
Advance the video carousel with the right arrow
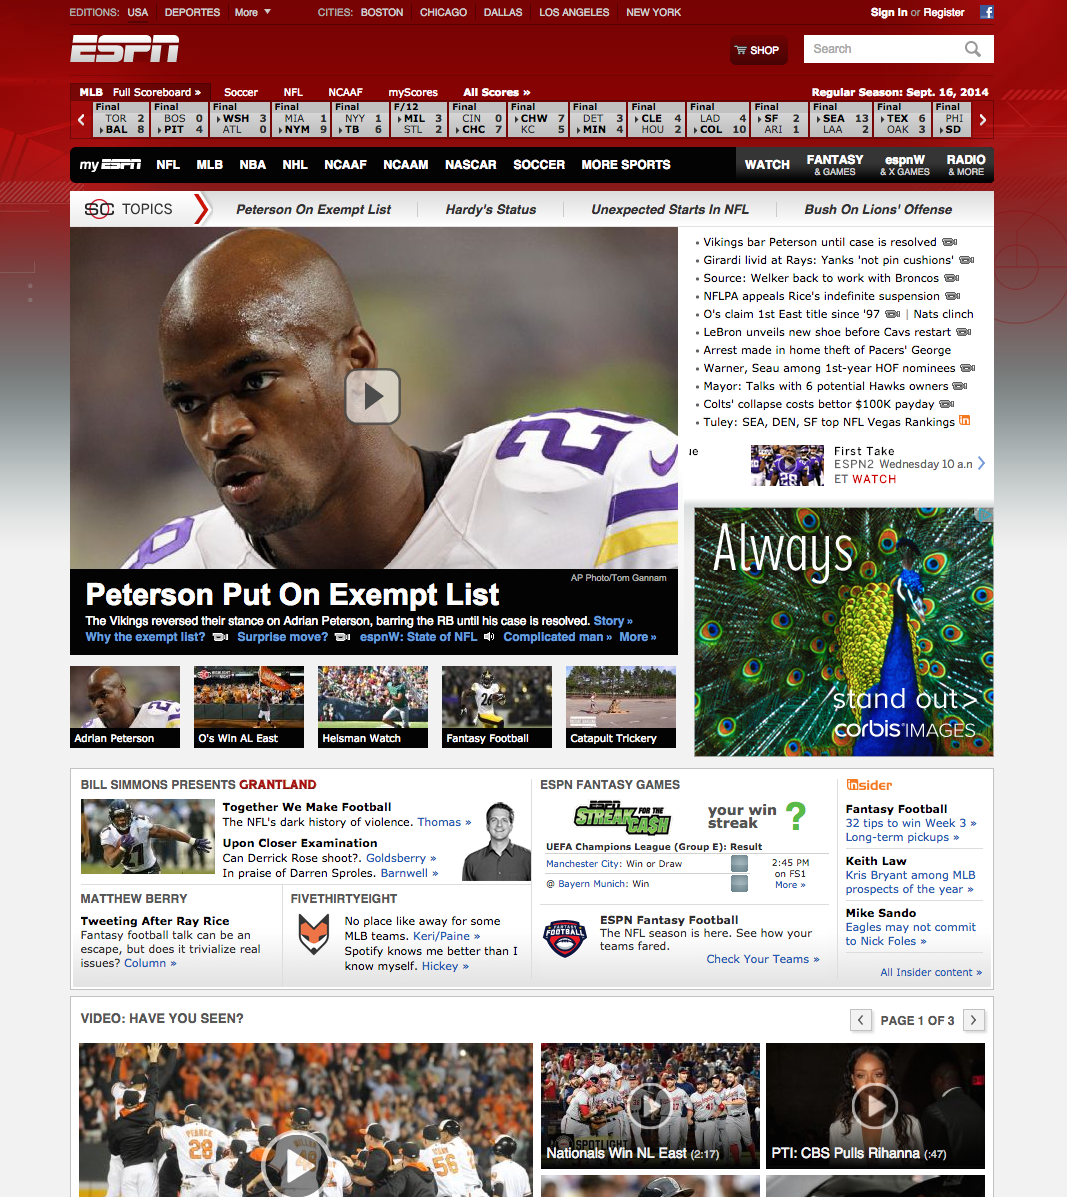973,1020
